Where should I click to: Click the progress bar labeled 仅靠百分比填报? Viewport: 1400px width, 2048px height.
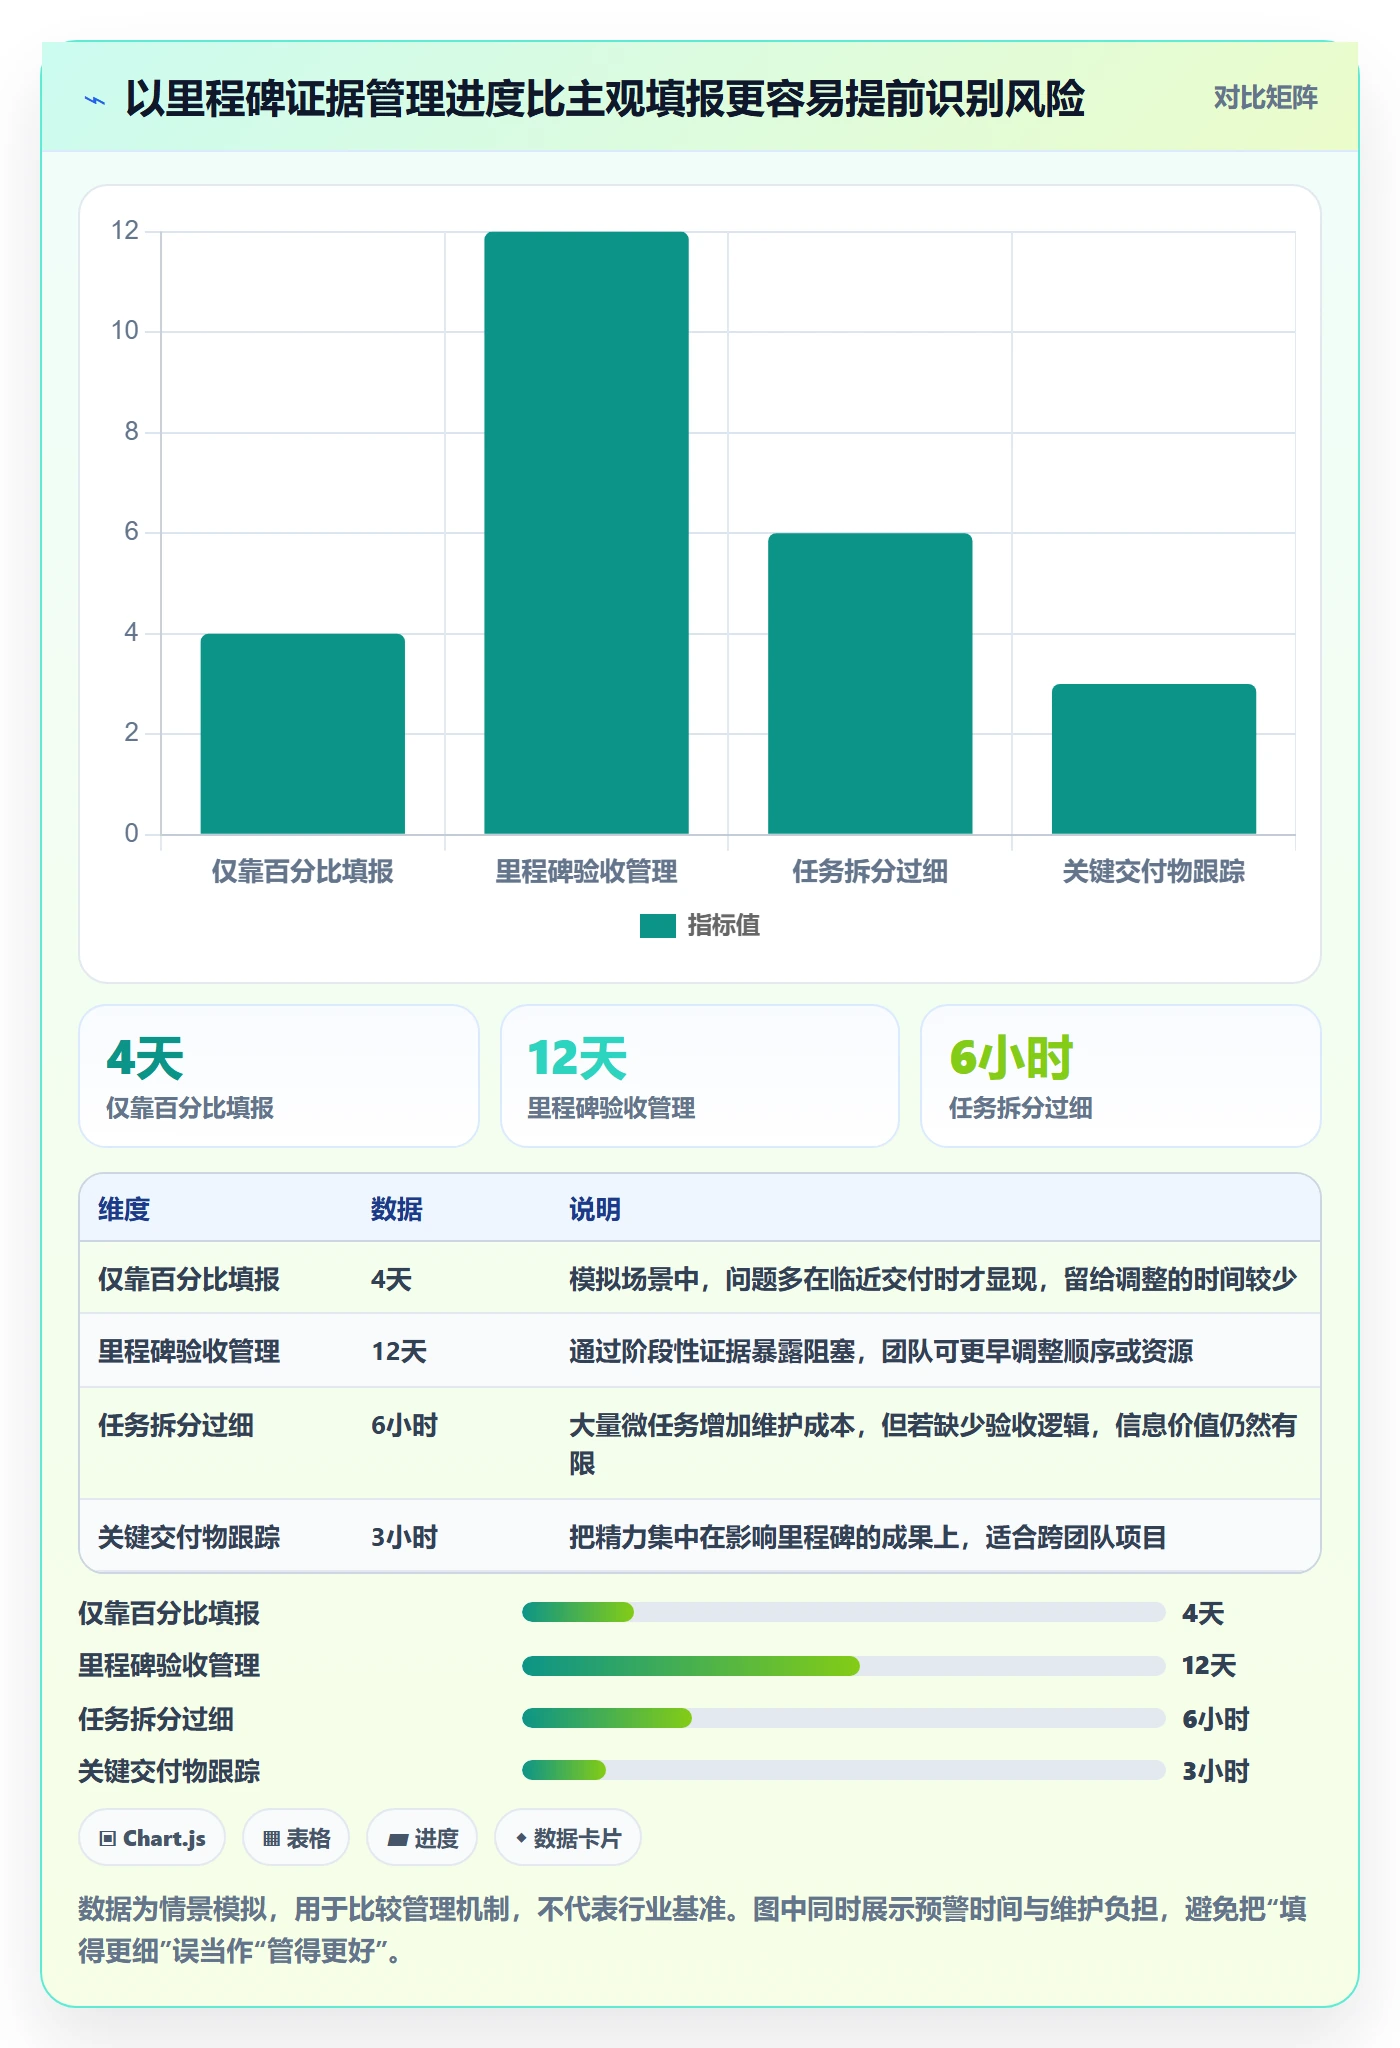pos(843,1612)
